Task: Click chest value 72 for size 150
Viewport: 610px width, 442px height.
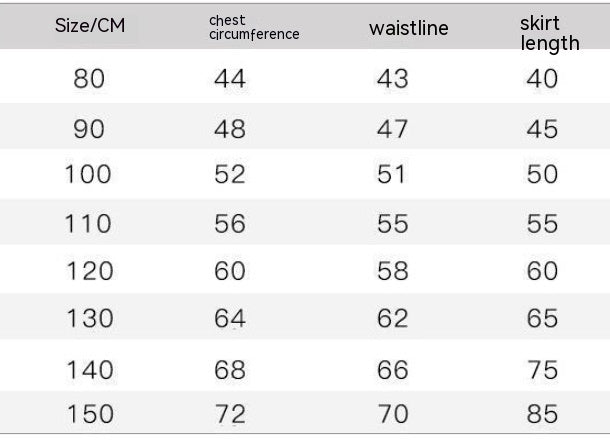Action: (229, 413)
